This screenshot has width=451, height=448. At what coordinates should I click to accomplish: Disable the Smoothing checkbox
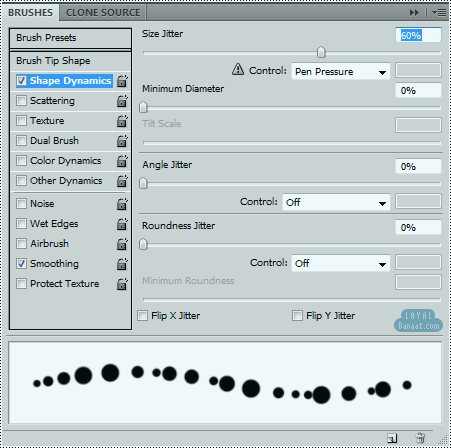21,263
